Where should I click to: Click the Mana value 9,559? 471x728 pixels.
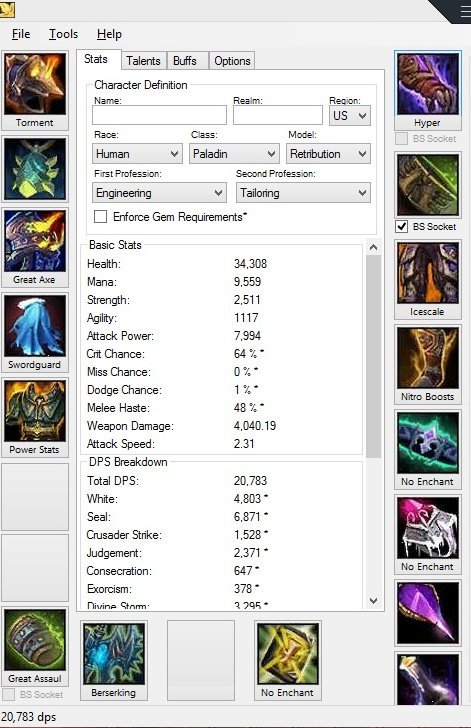click(247, 282)
